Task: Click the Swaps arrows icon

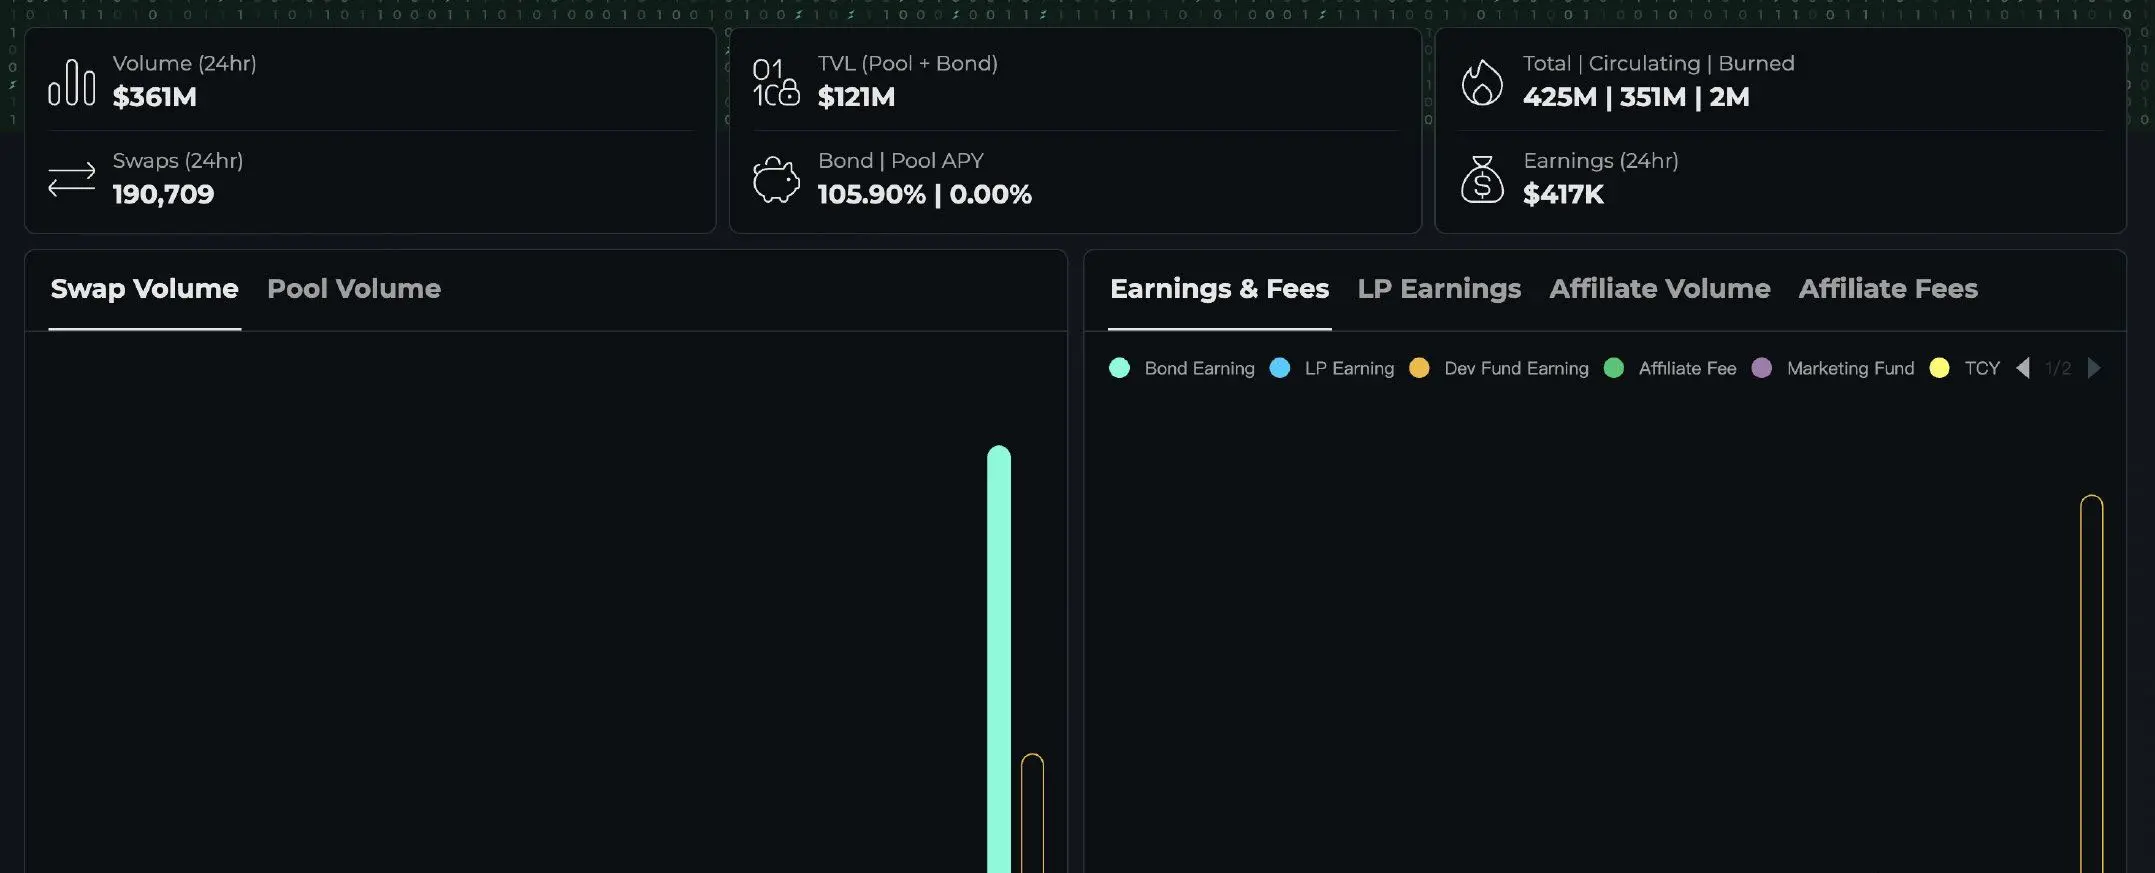Action: [72, 180]
